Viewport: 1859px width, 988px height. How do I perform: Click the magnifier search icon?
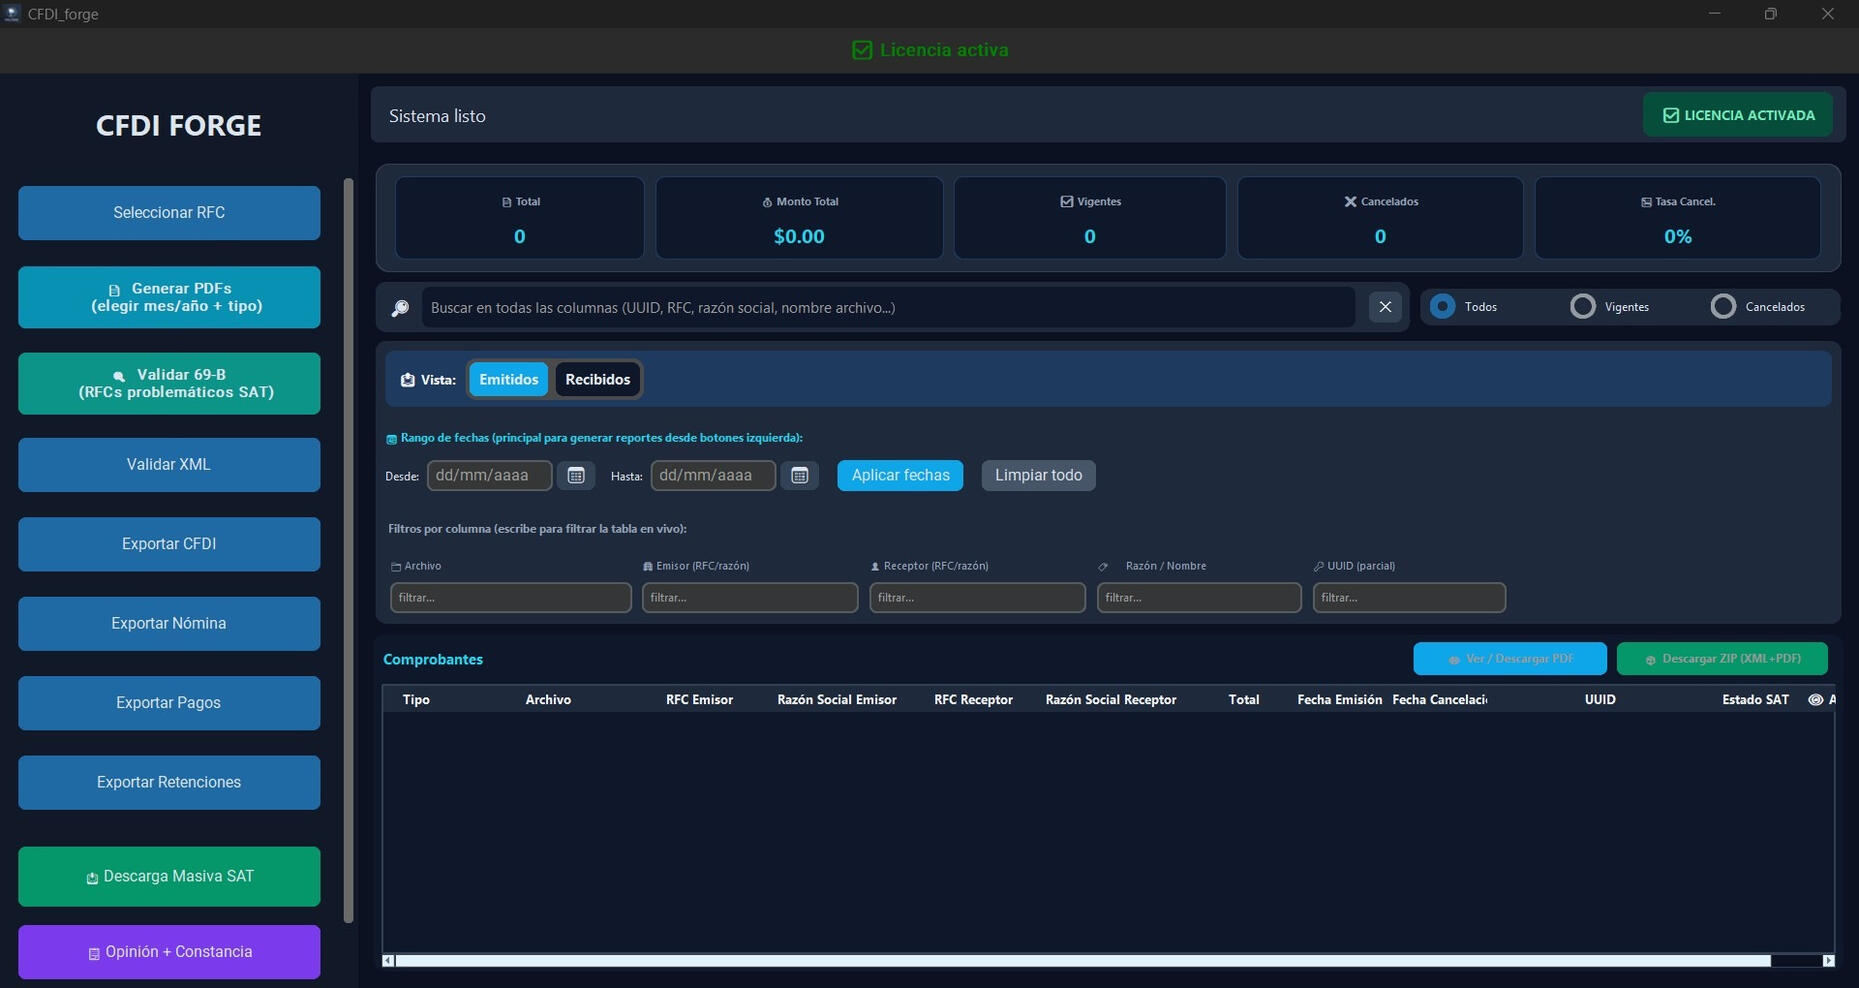(400, 308)
